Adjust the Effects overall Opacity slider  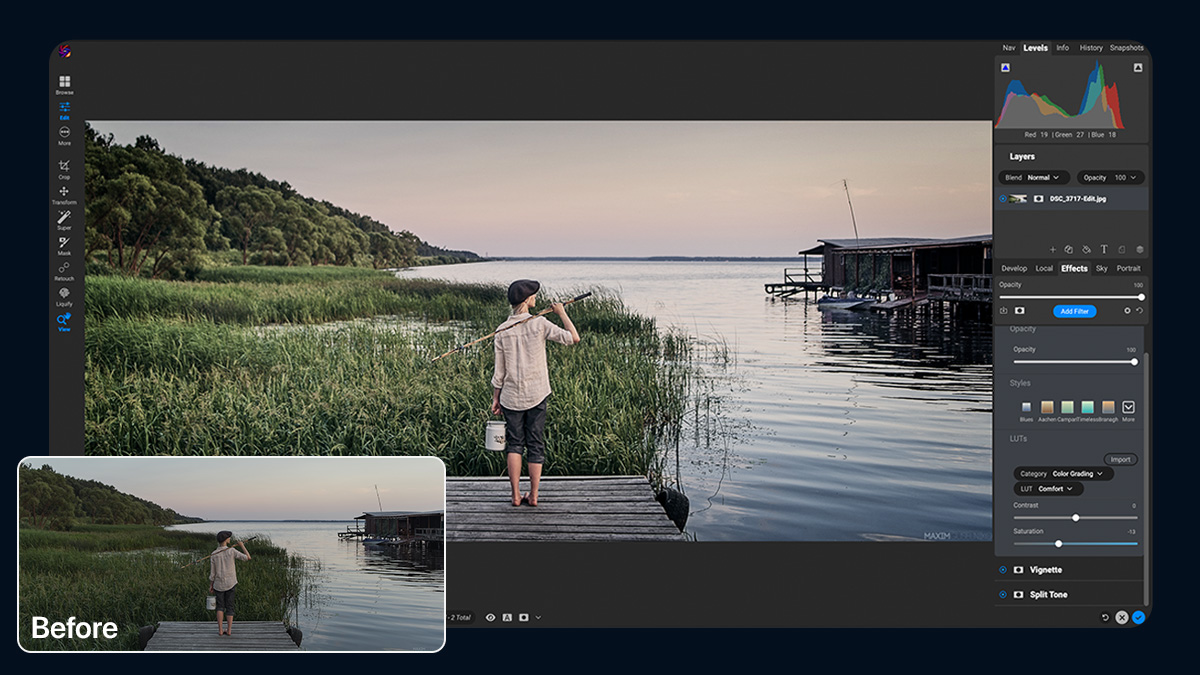click(1070, 297)
